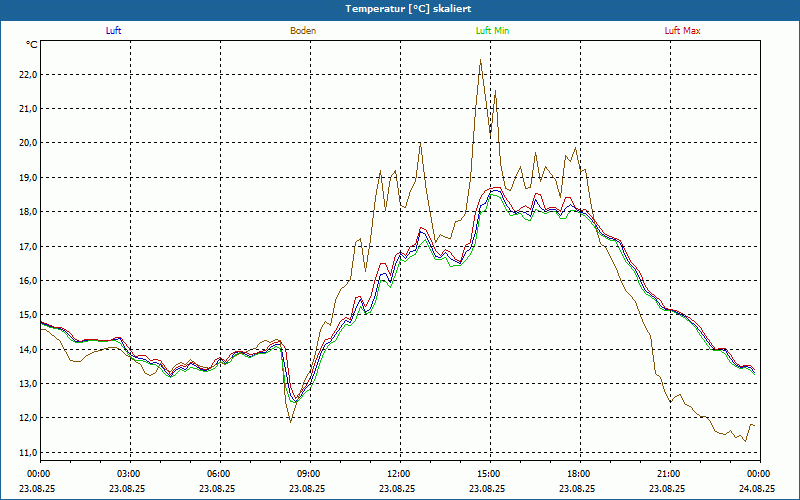This screenshot has height=500, width=800.
Task: Click the 22,0 value on temperature axis
Action: [27, 74]
